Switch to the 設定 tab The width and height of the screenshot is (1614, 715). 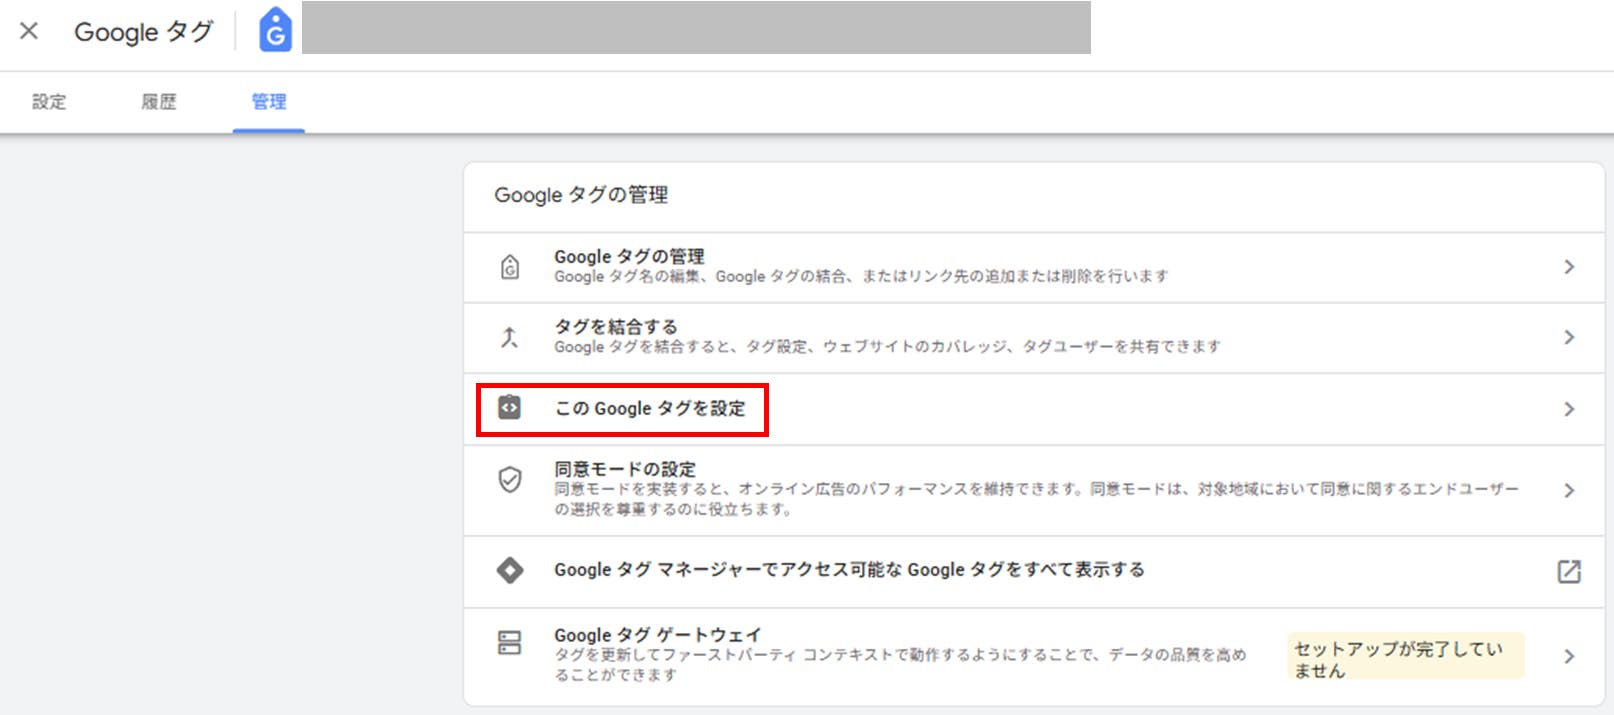click(49, 102)
